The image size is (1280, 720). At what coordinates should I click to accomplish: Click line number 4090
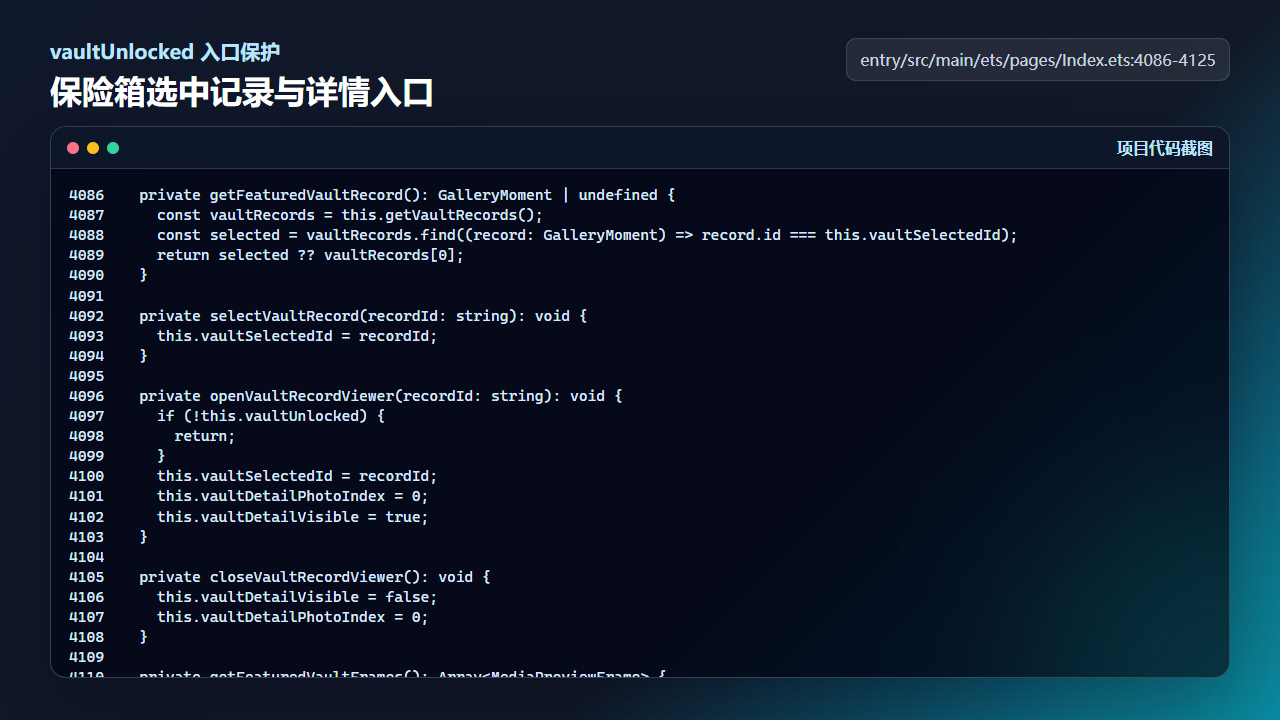pyautogui.click(x=86, y=275)
